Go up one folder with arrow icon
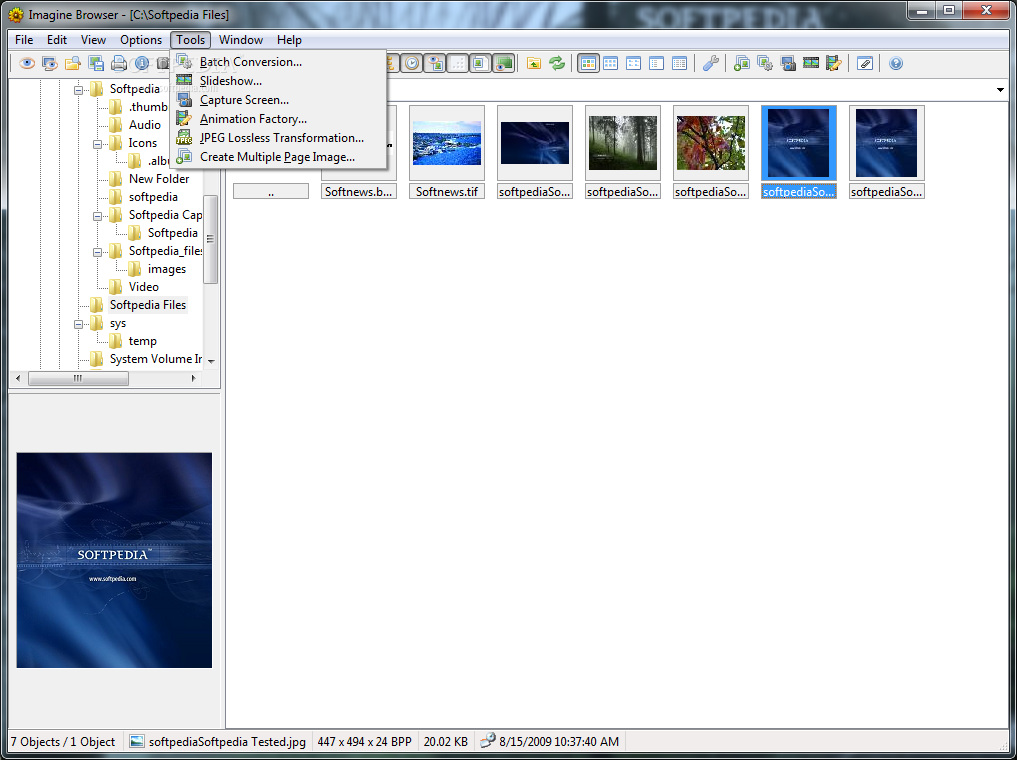 pyautogui.click(x=534, y=64)
